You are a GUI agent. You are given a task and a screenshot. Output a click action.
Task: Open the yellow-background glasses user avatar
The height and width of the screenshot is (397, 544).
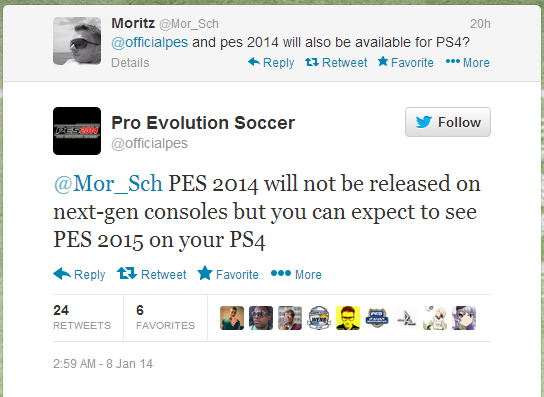click(348, 318)
